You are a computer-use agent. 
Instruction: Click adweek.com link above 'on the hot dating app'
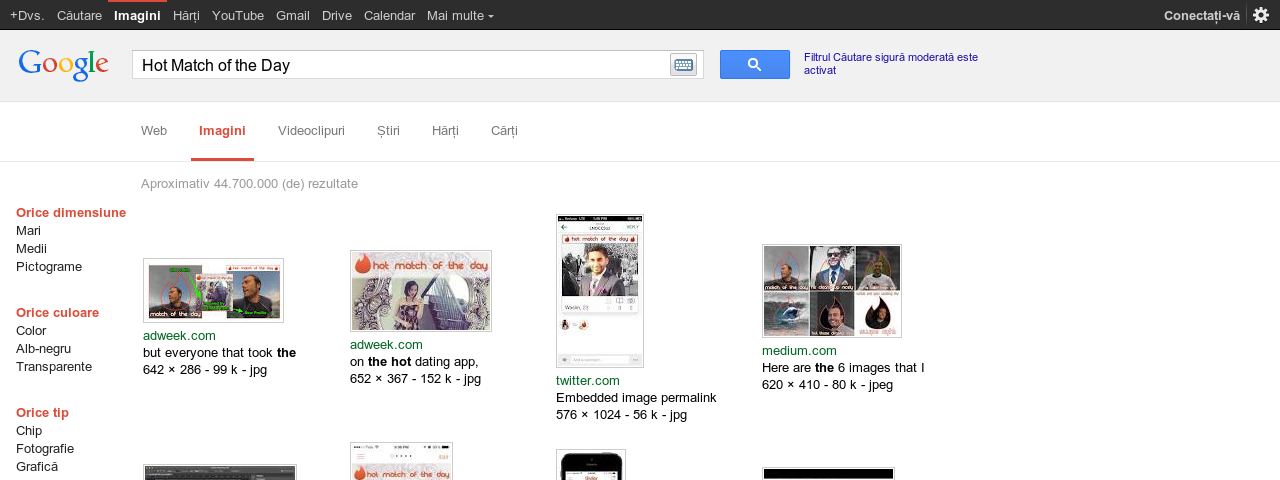[386, 345]
